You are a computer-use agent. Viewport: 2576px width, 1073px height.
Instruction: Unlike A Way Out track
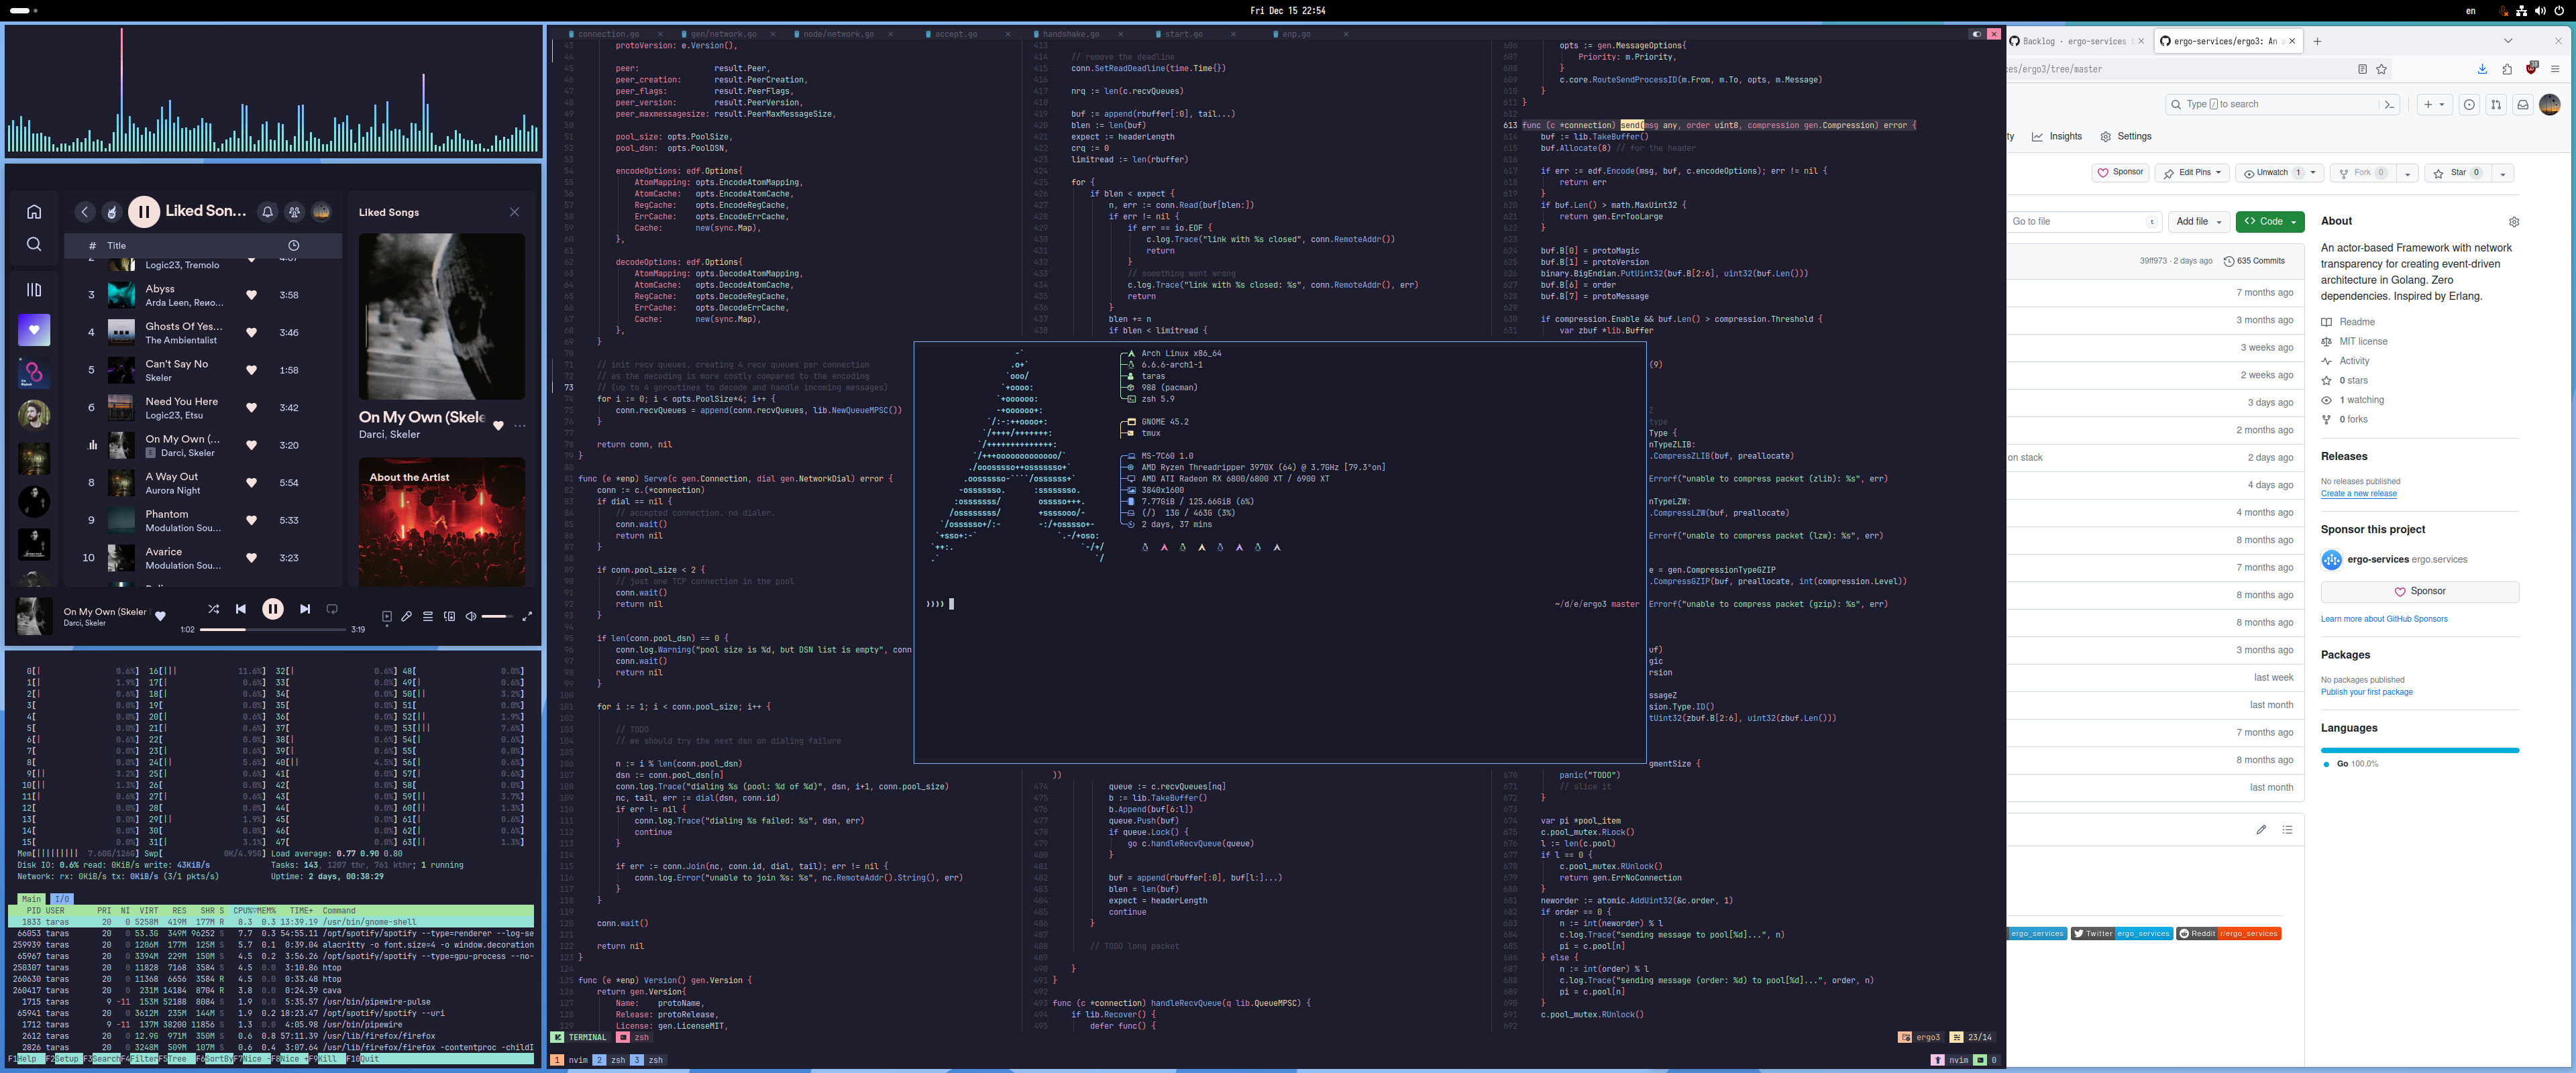click(252, 483)
